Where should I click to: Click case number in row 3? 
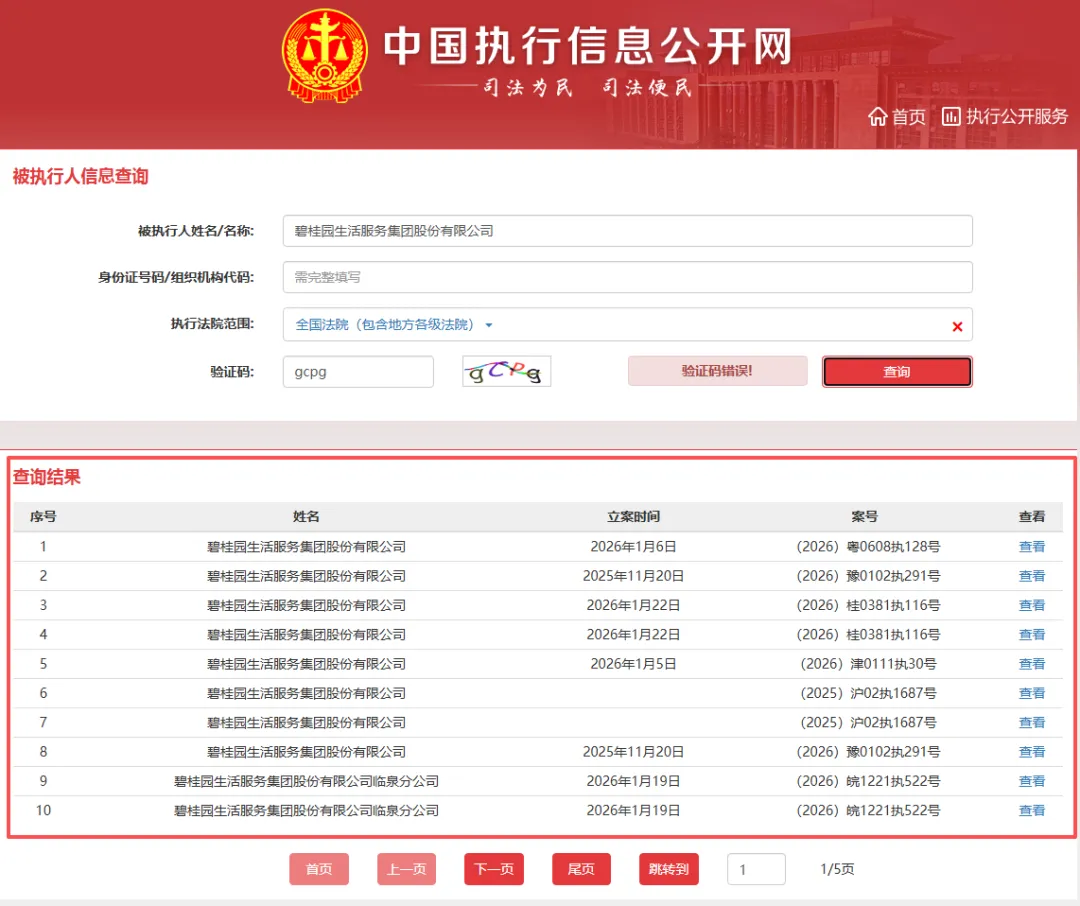[x=868, y=605]
